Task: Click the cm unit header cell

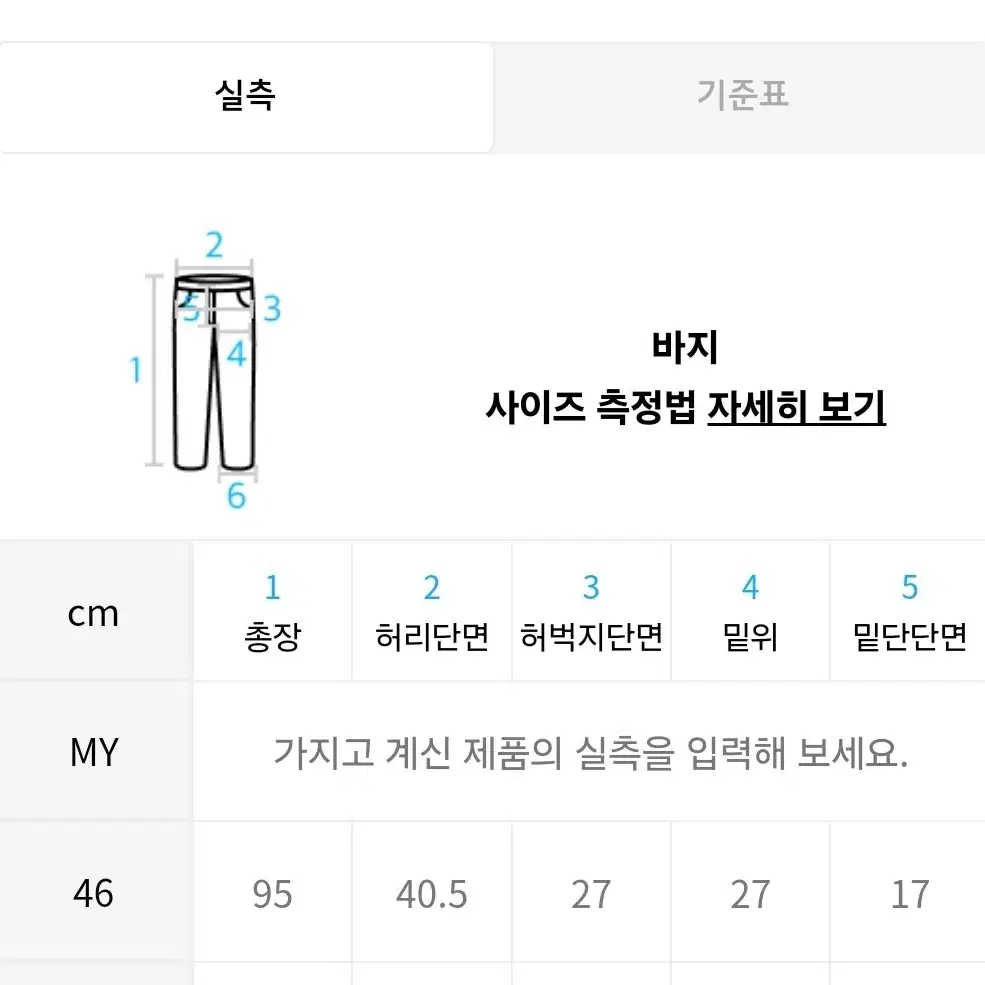Action: (x=94, y=611)
